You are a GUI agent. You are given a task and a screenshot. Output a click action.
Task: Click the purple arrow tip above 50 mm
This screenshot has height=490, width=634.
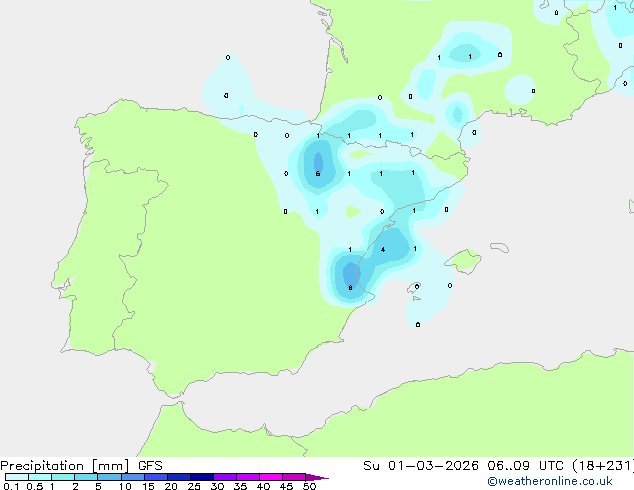[317, 477]
